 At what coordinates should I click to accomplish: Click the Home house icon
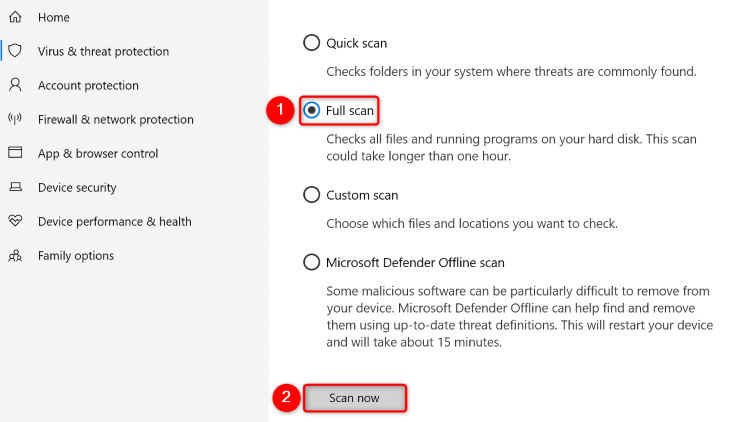15,18
